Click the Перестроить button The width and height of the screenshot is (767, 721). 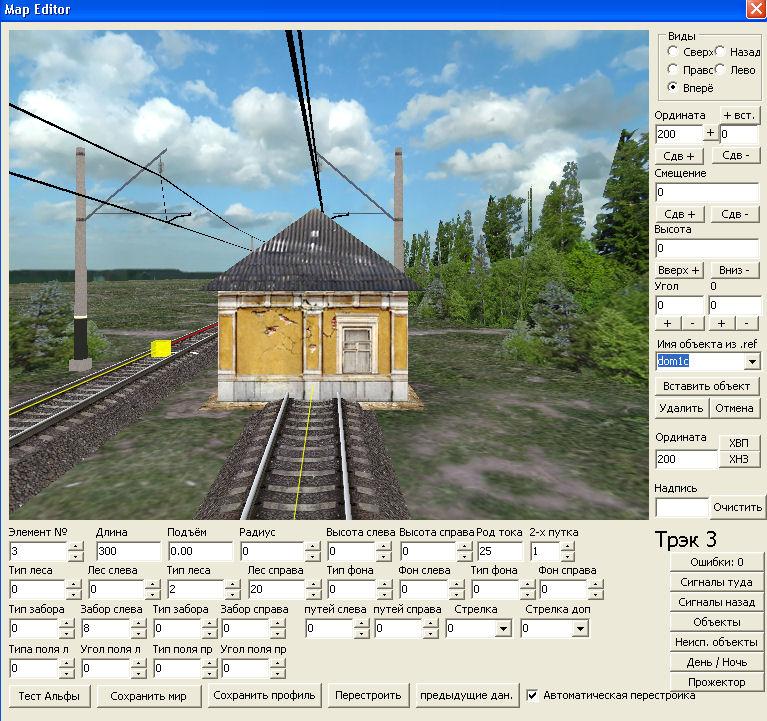[369, 695]
